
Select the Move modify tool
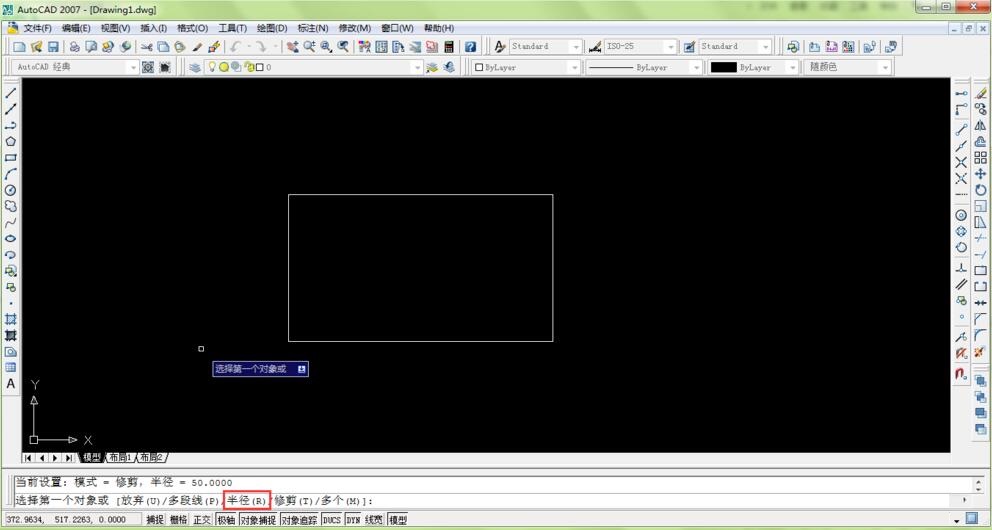point(980,173)
